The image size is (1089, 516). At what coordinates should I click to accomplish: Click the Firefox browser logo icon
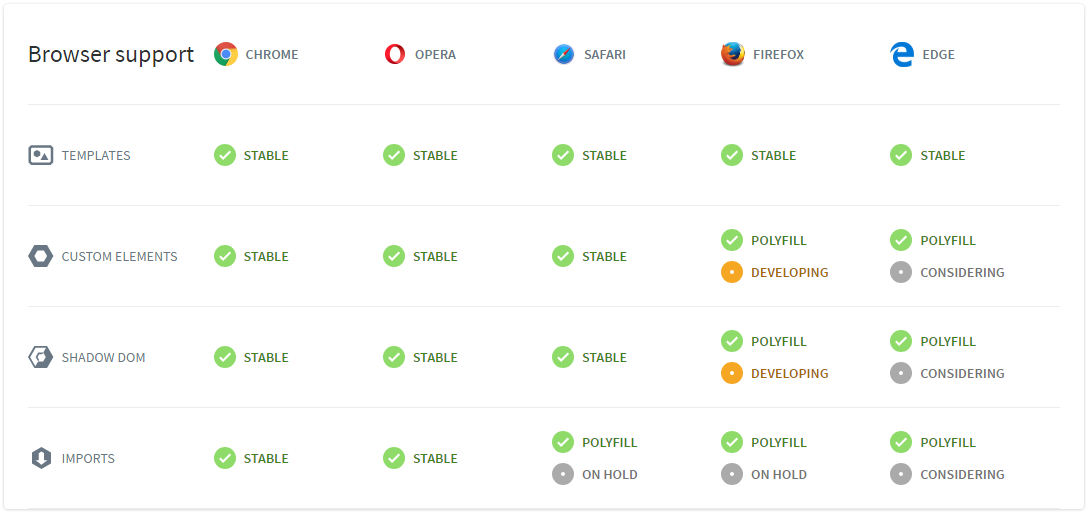[x=733, y=54]
